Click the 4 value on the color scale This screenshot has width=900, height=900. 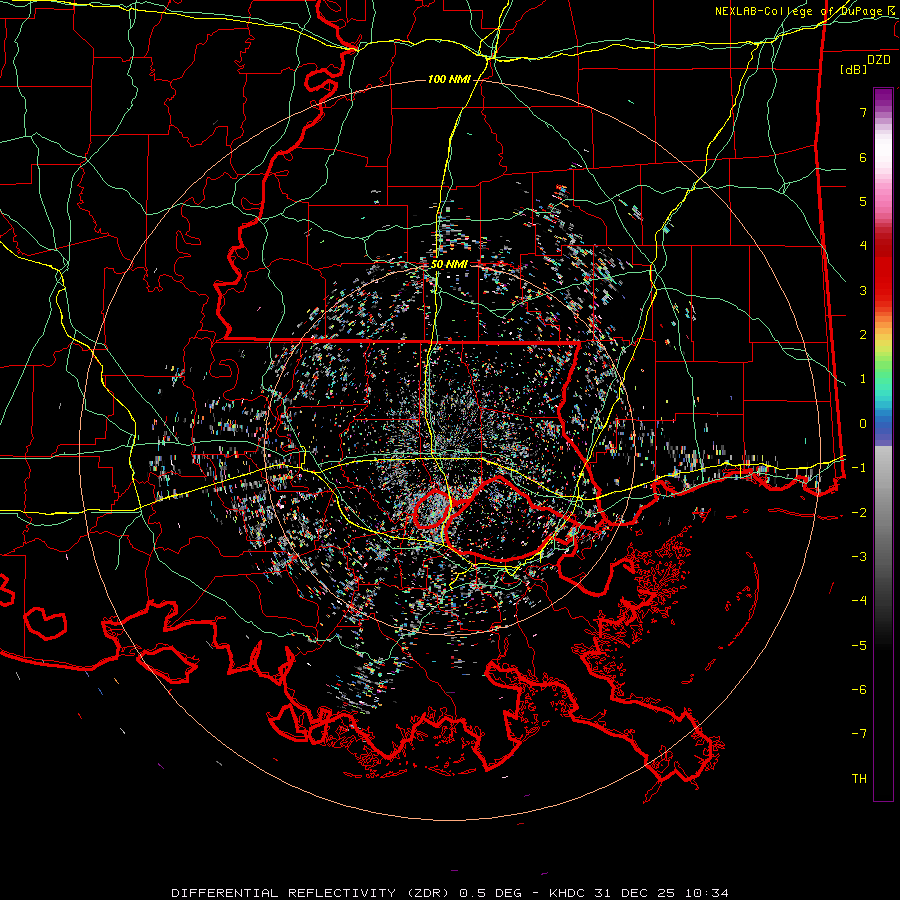click(x=863, y=246)
